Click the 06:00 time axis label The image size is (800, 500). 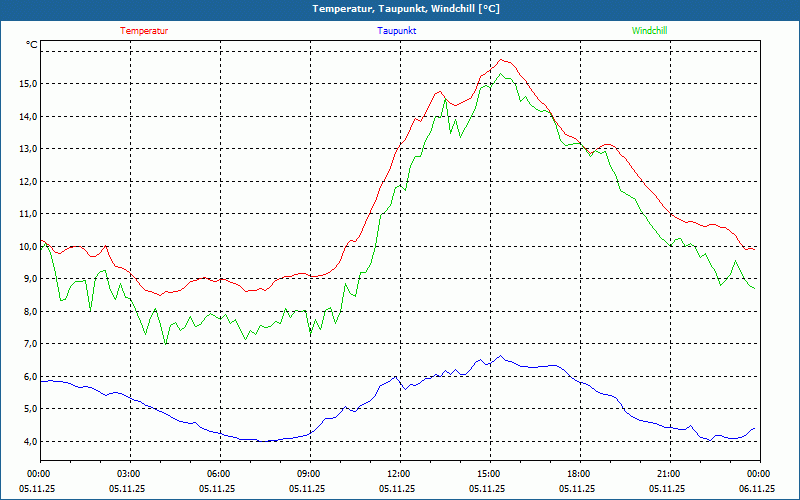219,474
